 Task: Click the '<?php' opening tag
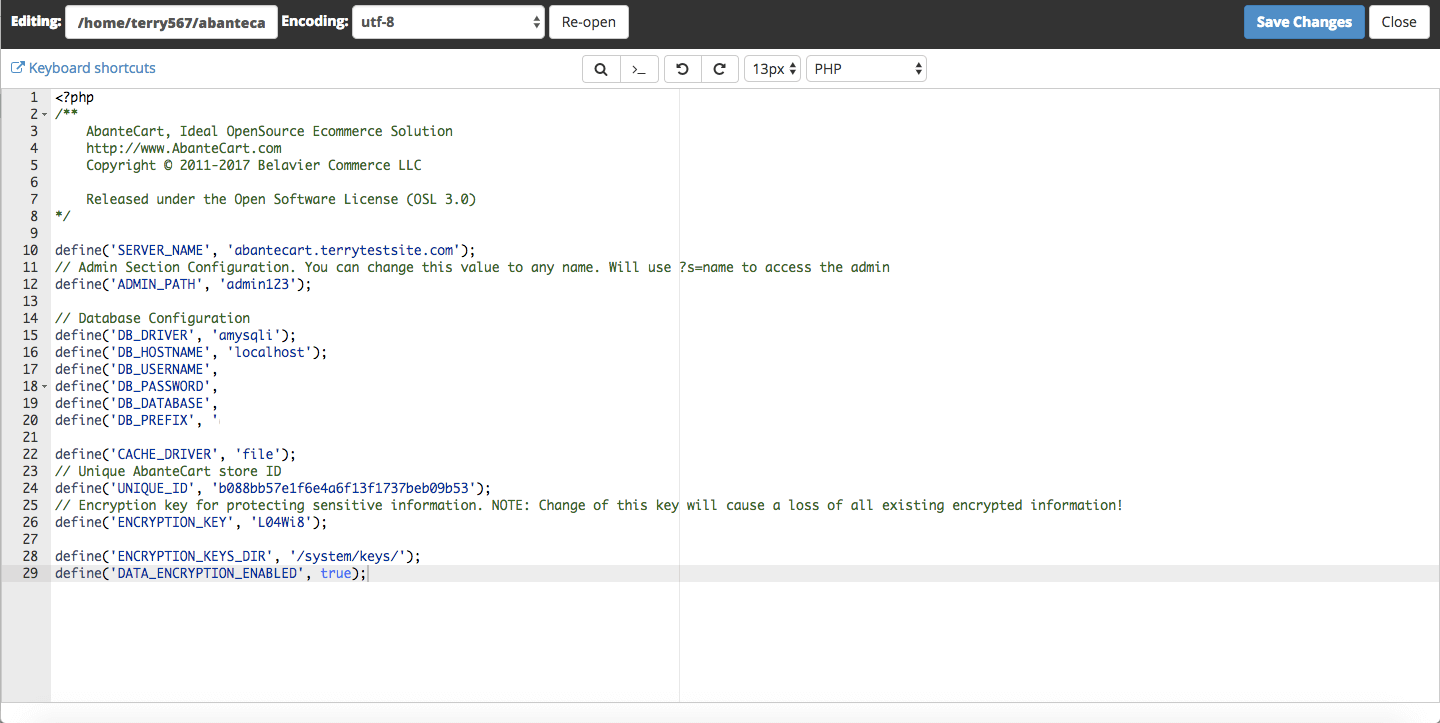[75, 97]
